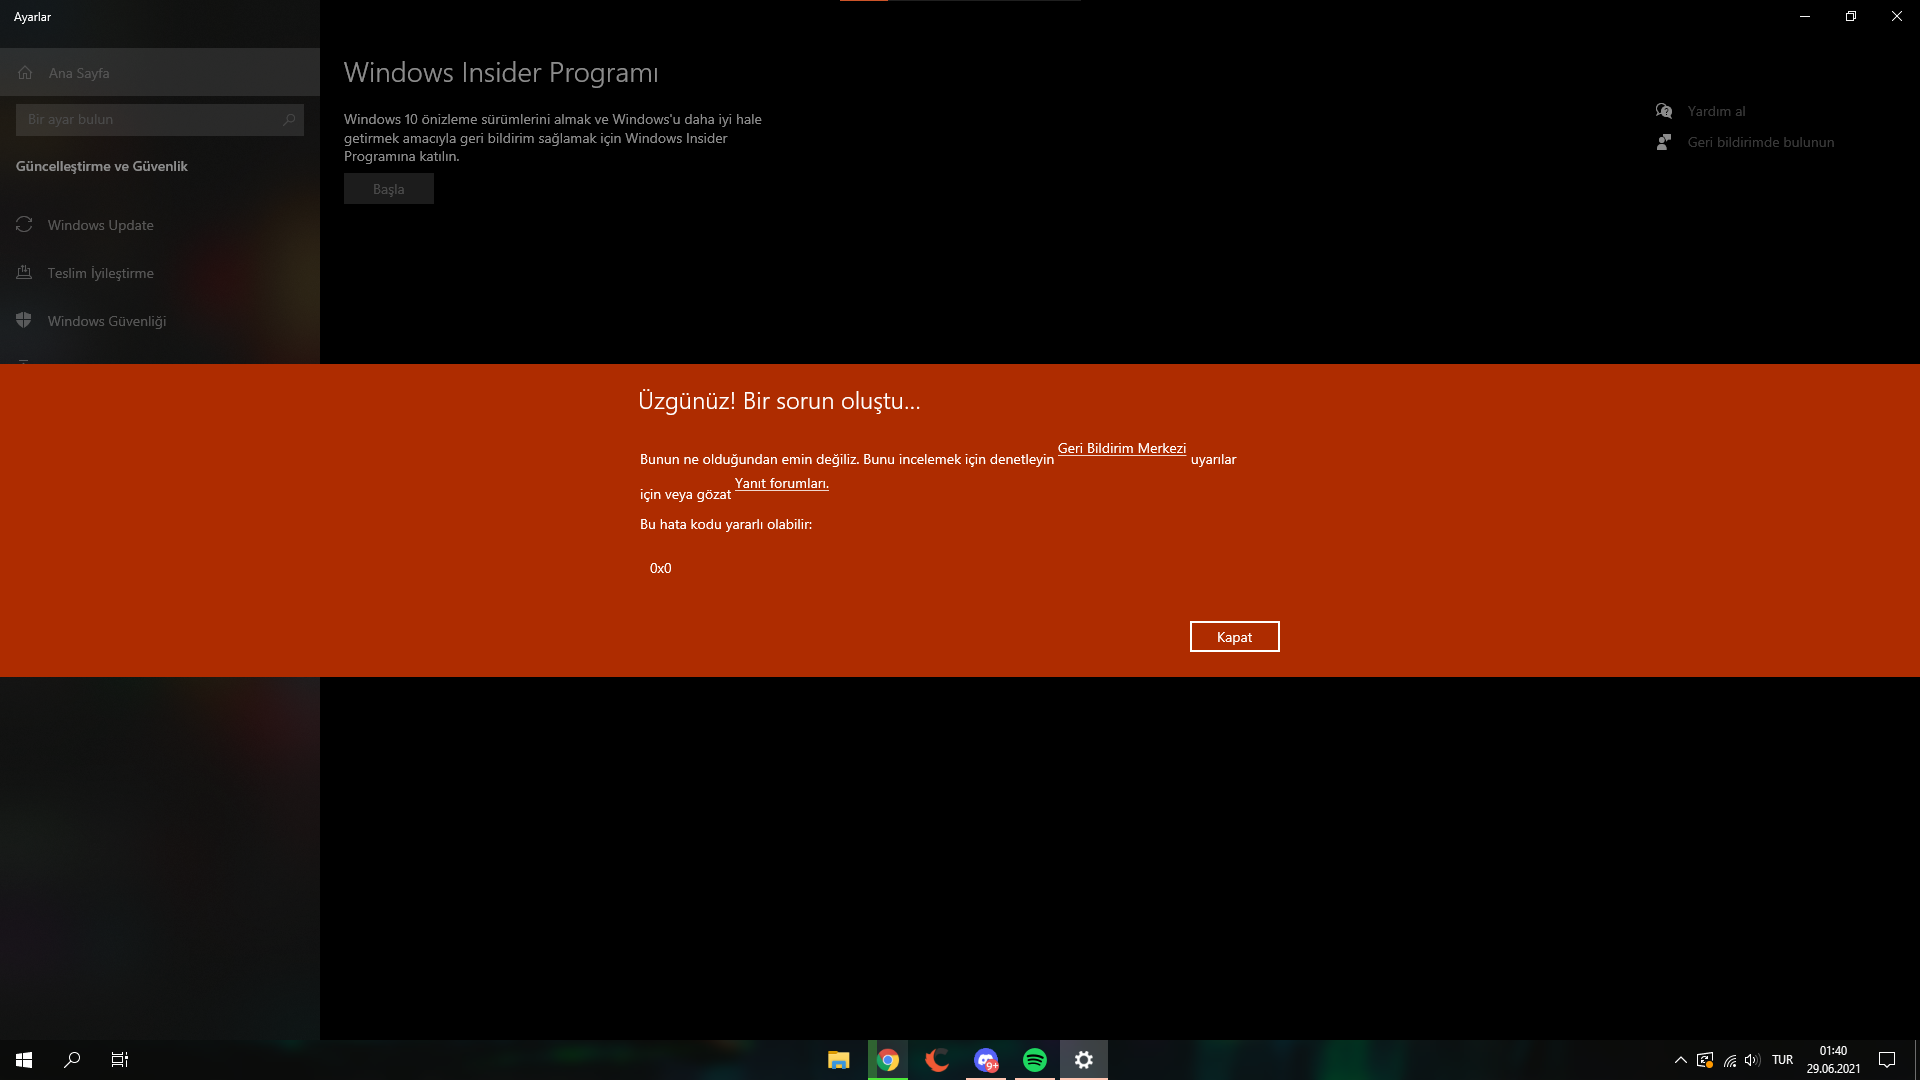Go to Ana Sayfa home item

click(x=79, y=73)
